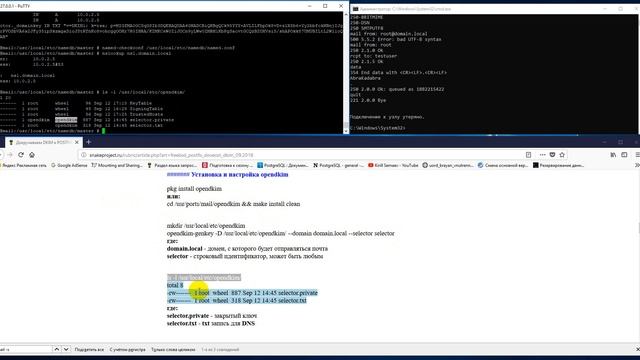This screenshot has width=640, height=360.
Task: Click the PuTTY green cursor prompt
Action: 104,131
